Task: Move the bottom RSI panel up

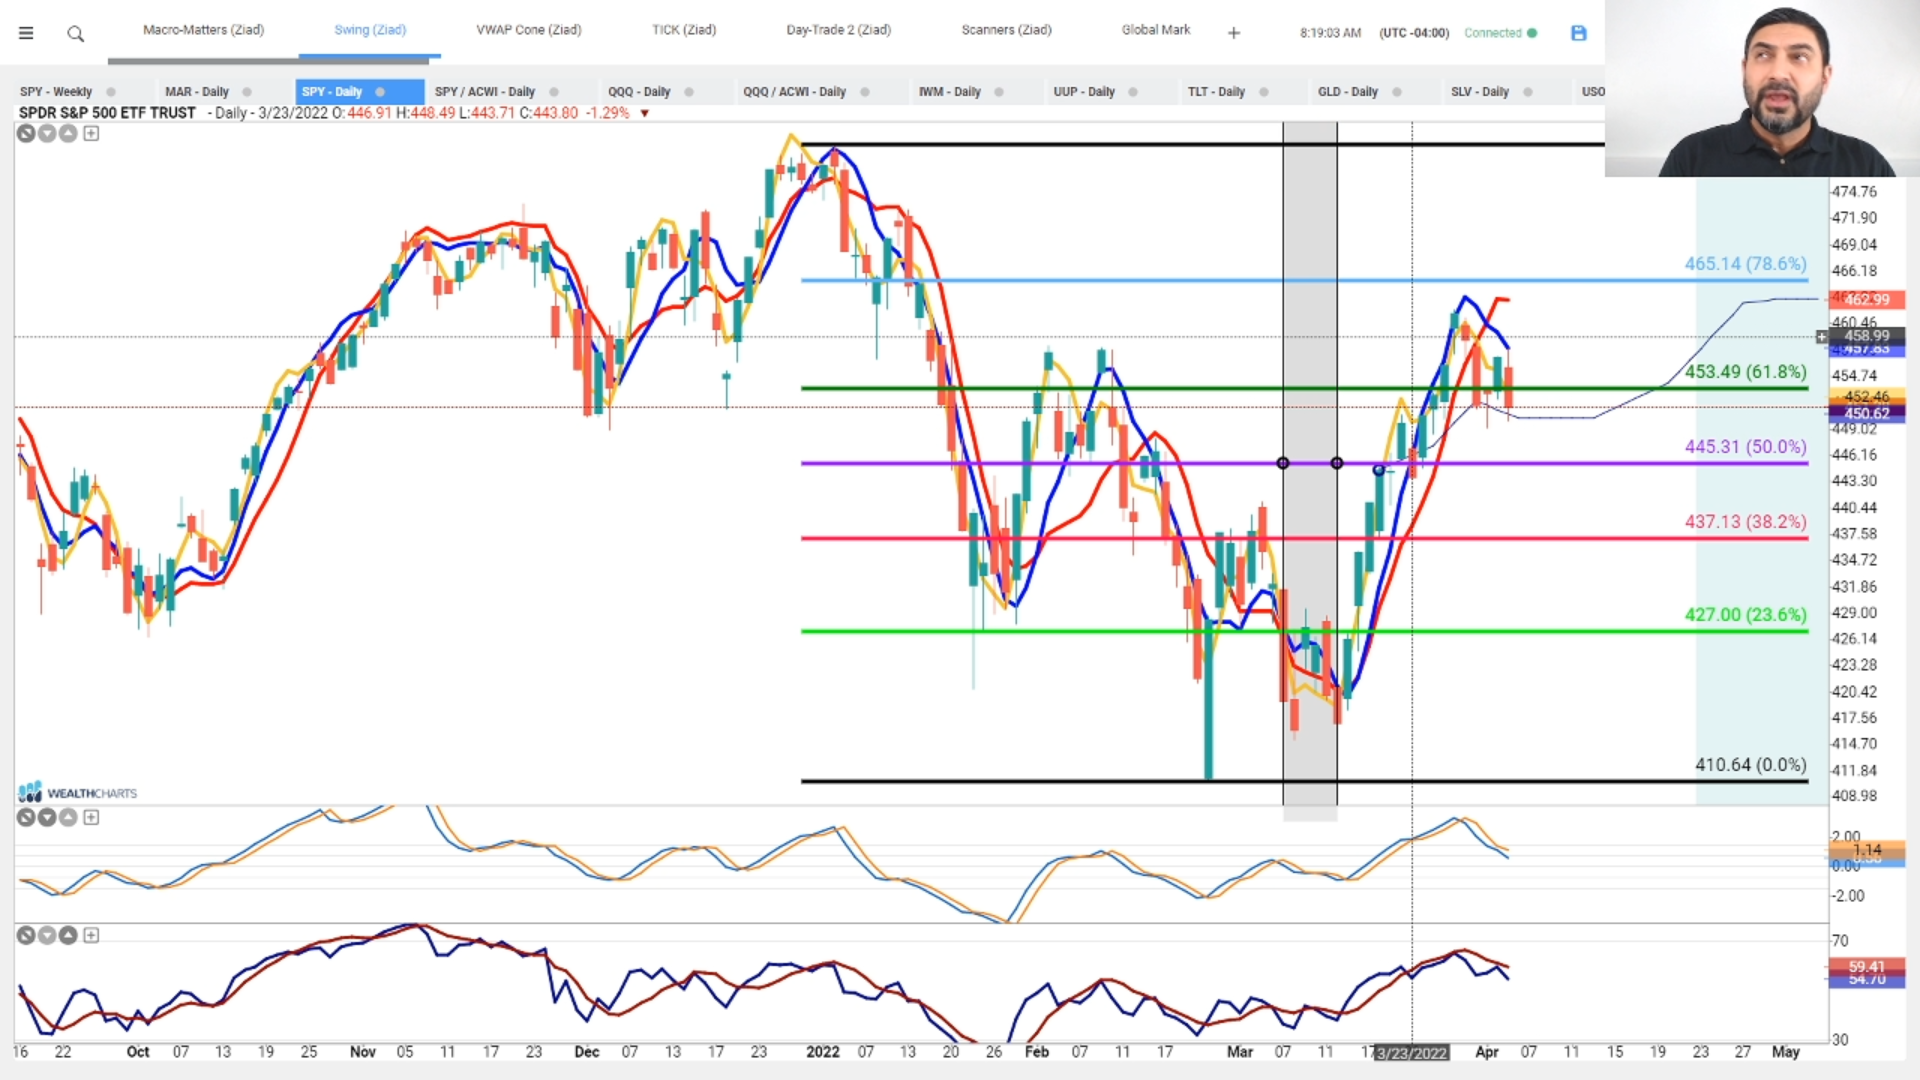Action: (x=68, y=935)
